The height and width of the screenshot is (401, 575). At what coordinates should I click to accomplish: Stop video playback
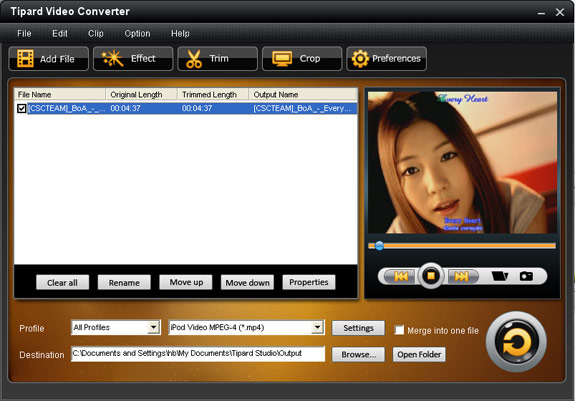click(431, 275)
